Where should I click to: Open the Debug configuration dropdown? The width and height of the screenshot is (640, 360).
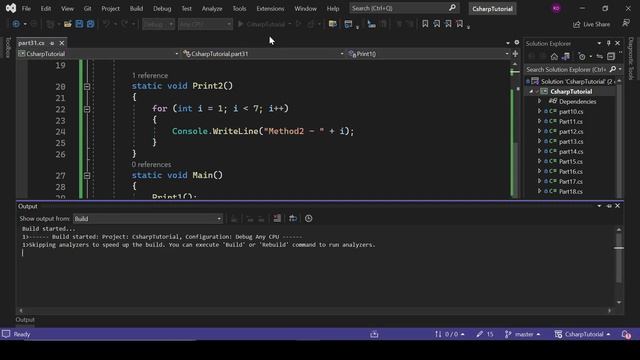pyautogui.click(x=158, y=24)
